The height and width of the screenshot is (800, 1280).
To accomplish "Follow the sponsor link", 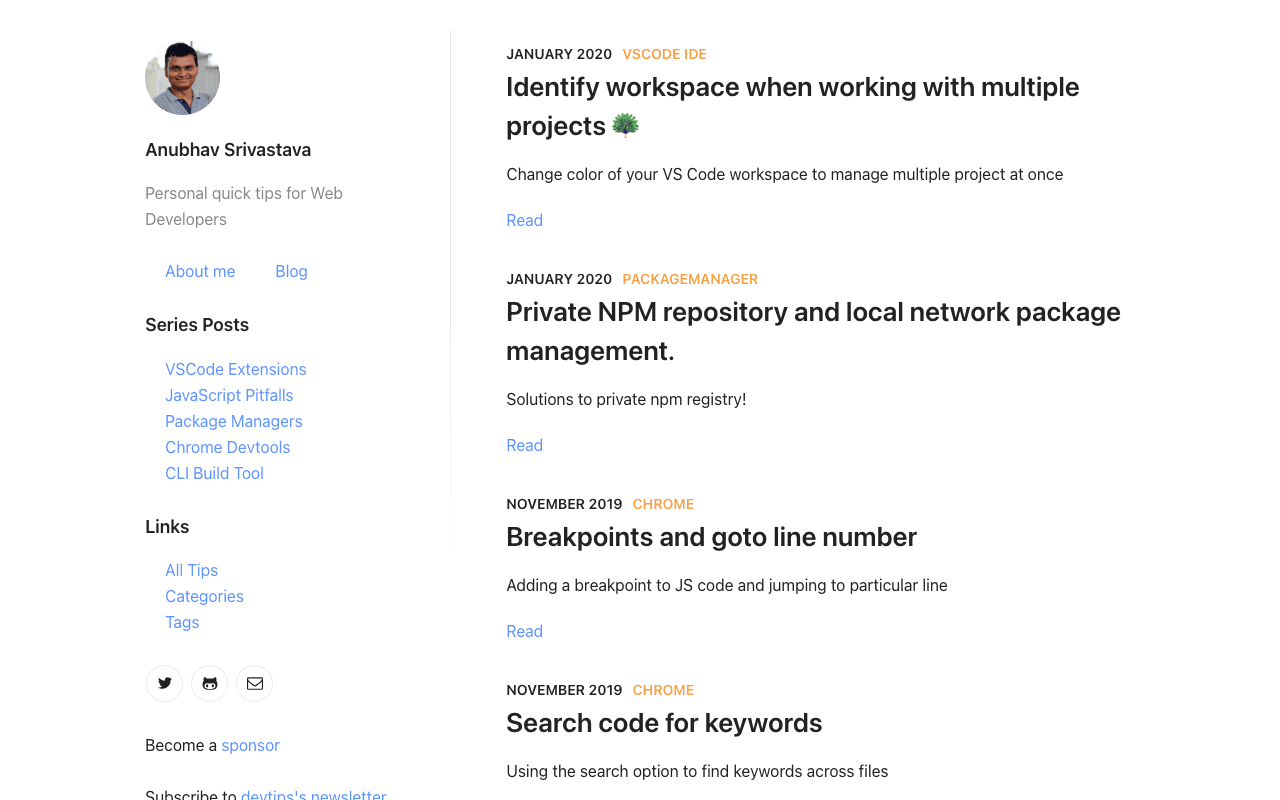I will pos(250,745).
